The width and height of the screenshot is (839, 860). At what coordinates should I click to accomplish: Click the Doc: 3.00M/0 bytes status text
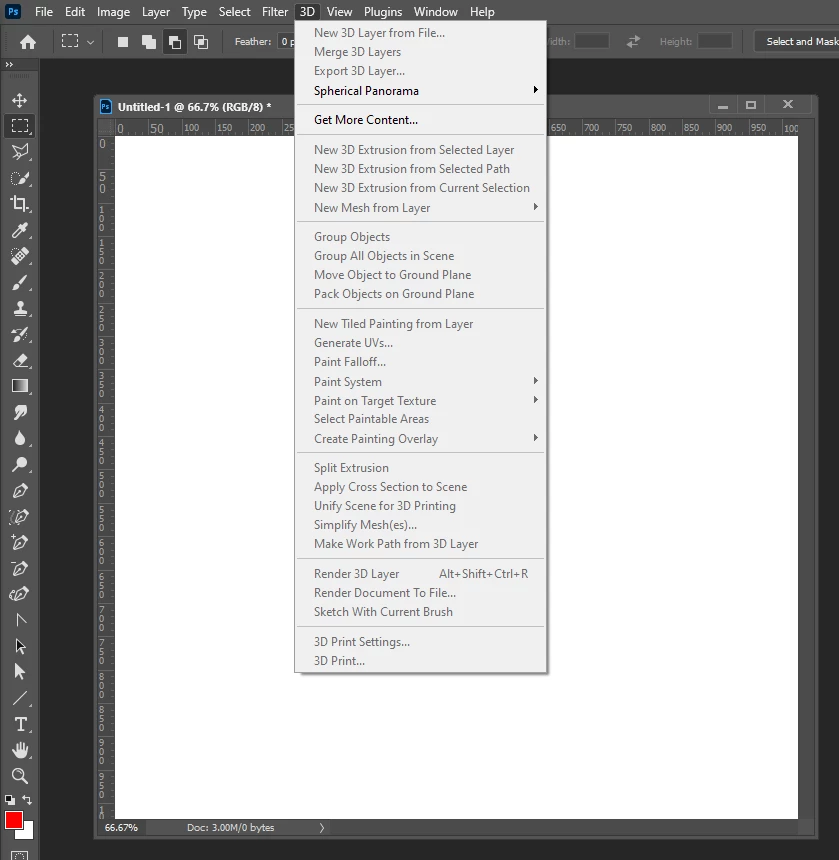(230, 828)
